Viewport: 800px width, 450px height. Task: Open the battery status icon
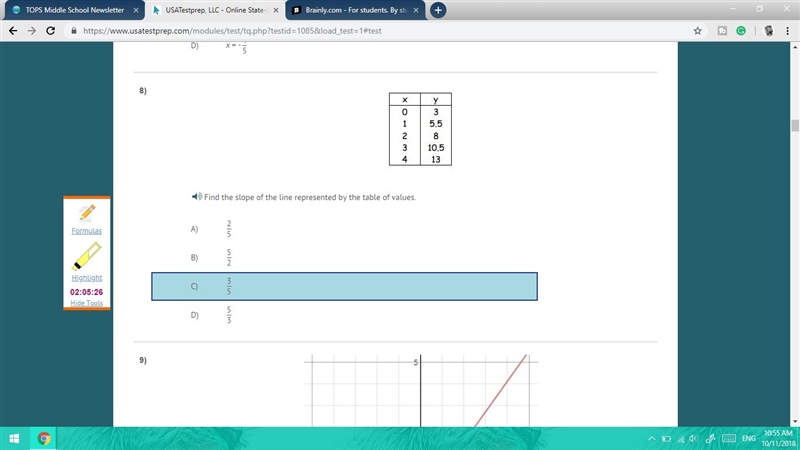tap(666, 438)
